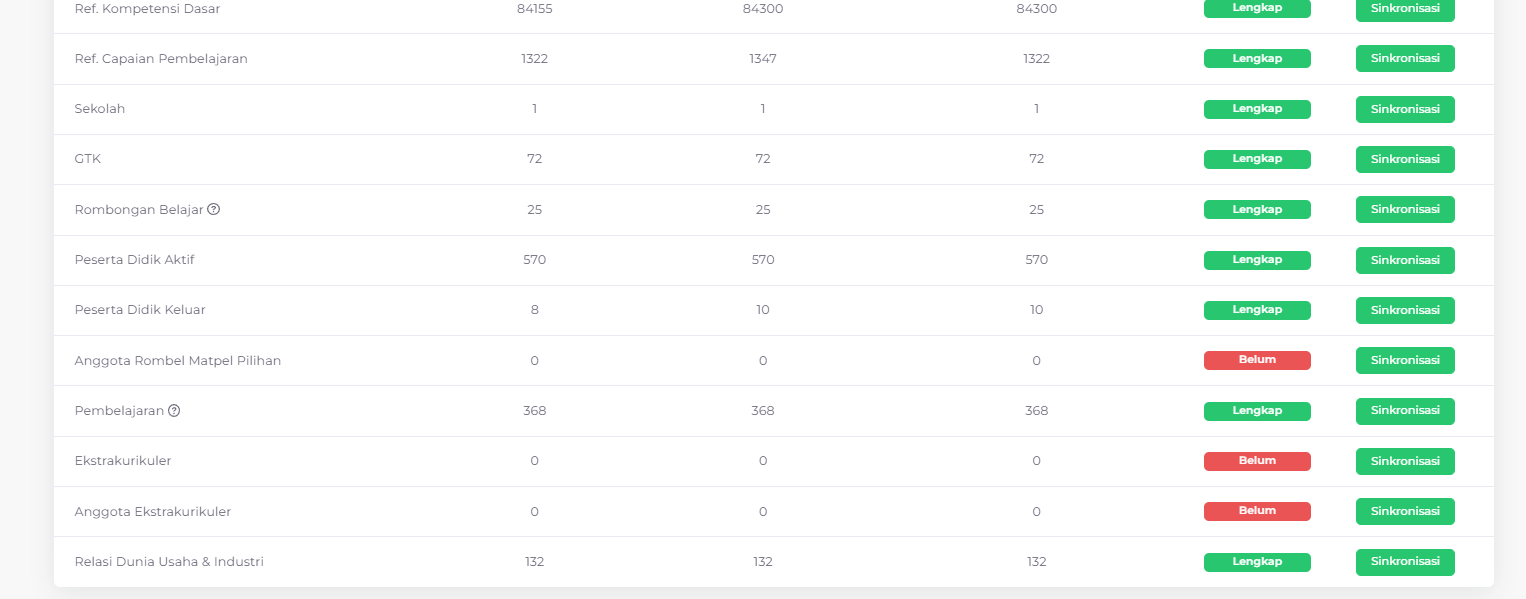Click the Lengkap status beside Pembelajaran
The image size is (1526, 599).
tap(1257, 411)
